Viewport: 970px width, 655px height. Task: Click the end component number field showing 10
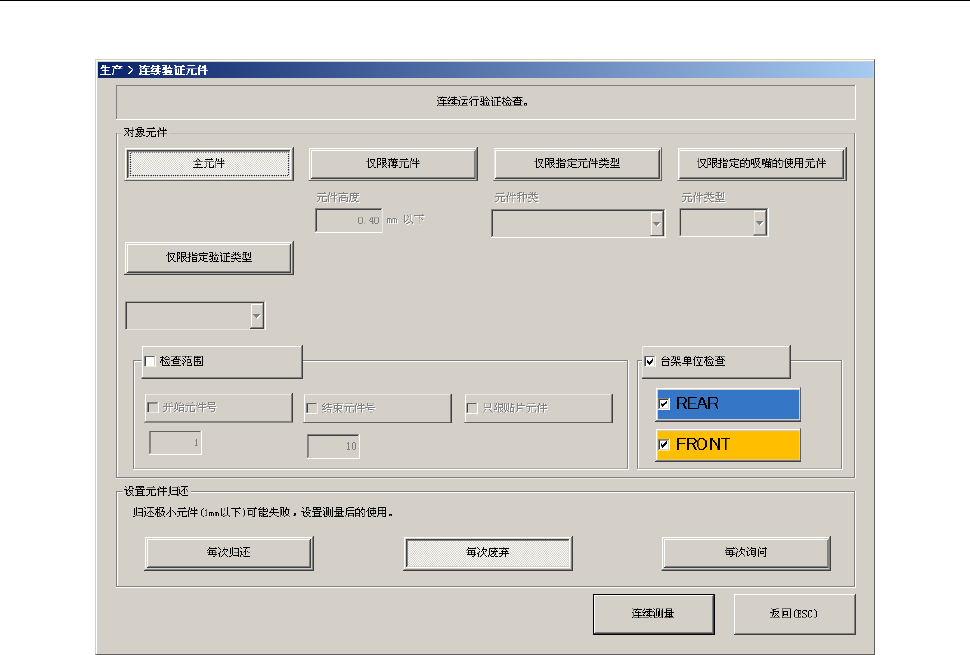pyautogui.click(x=333, y=447)
